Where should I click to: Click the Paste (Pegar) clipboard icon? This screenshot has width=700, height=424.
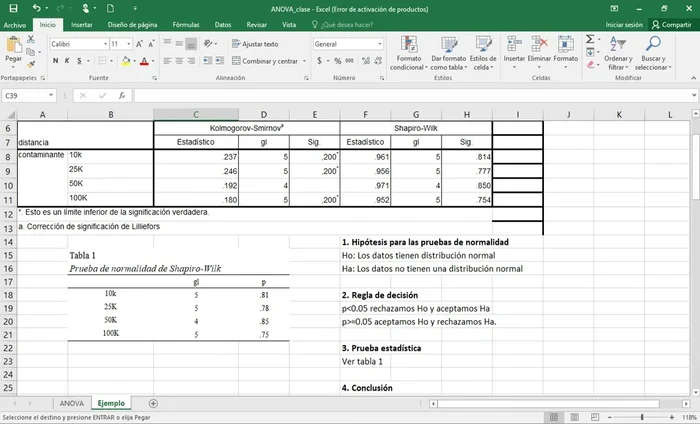(13, 45)
